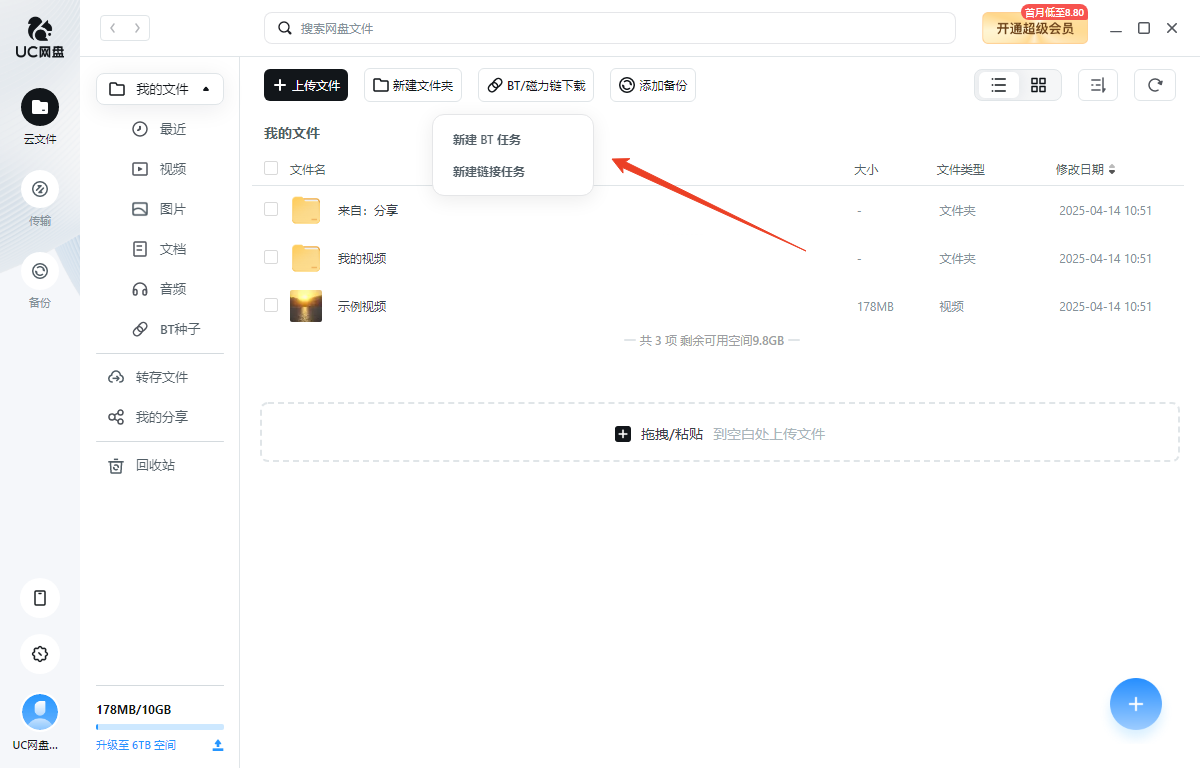
Task: Click the BT/磁力链下载 button
Action: 536,85
